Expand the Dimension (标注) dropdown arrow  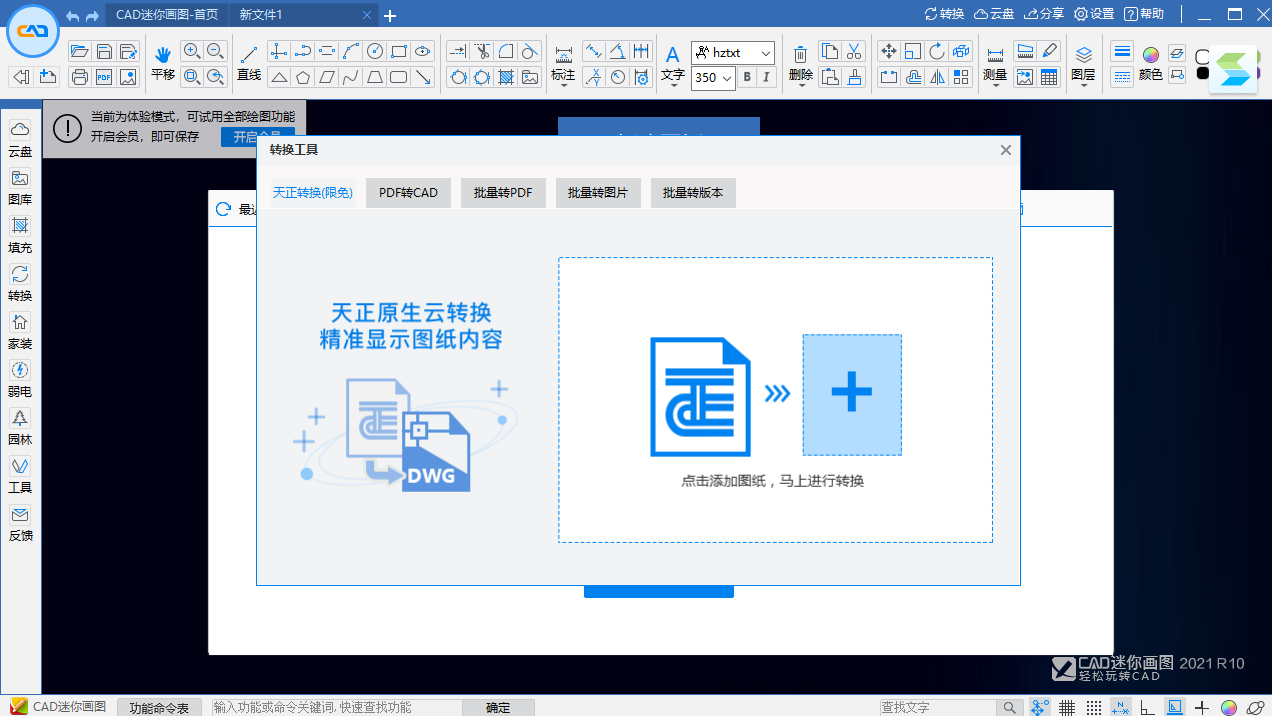tap(564, 87)
